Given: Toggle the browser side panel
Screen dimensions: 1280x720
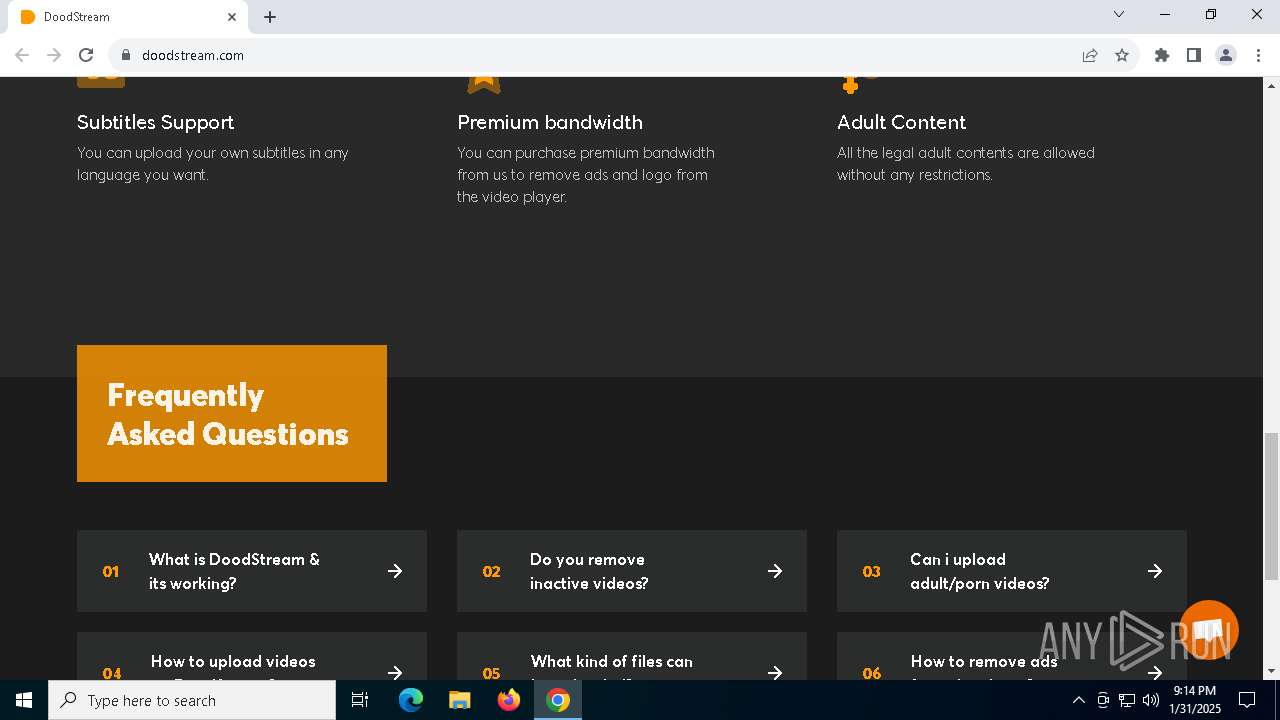Looking at the screenshot, I should point(1194,55).
